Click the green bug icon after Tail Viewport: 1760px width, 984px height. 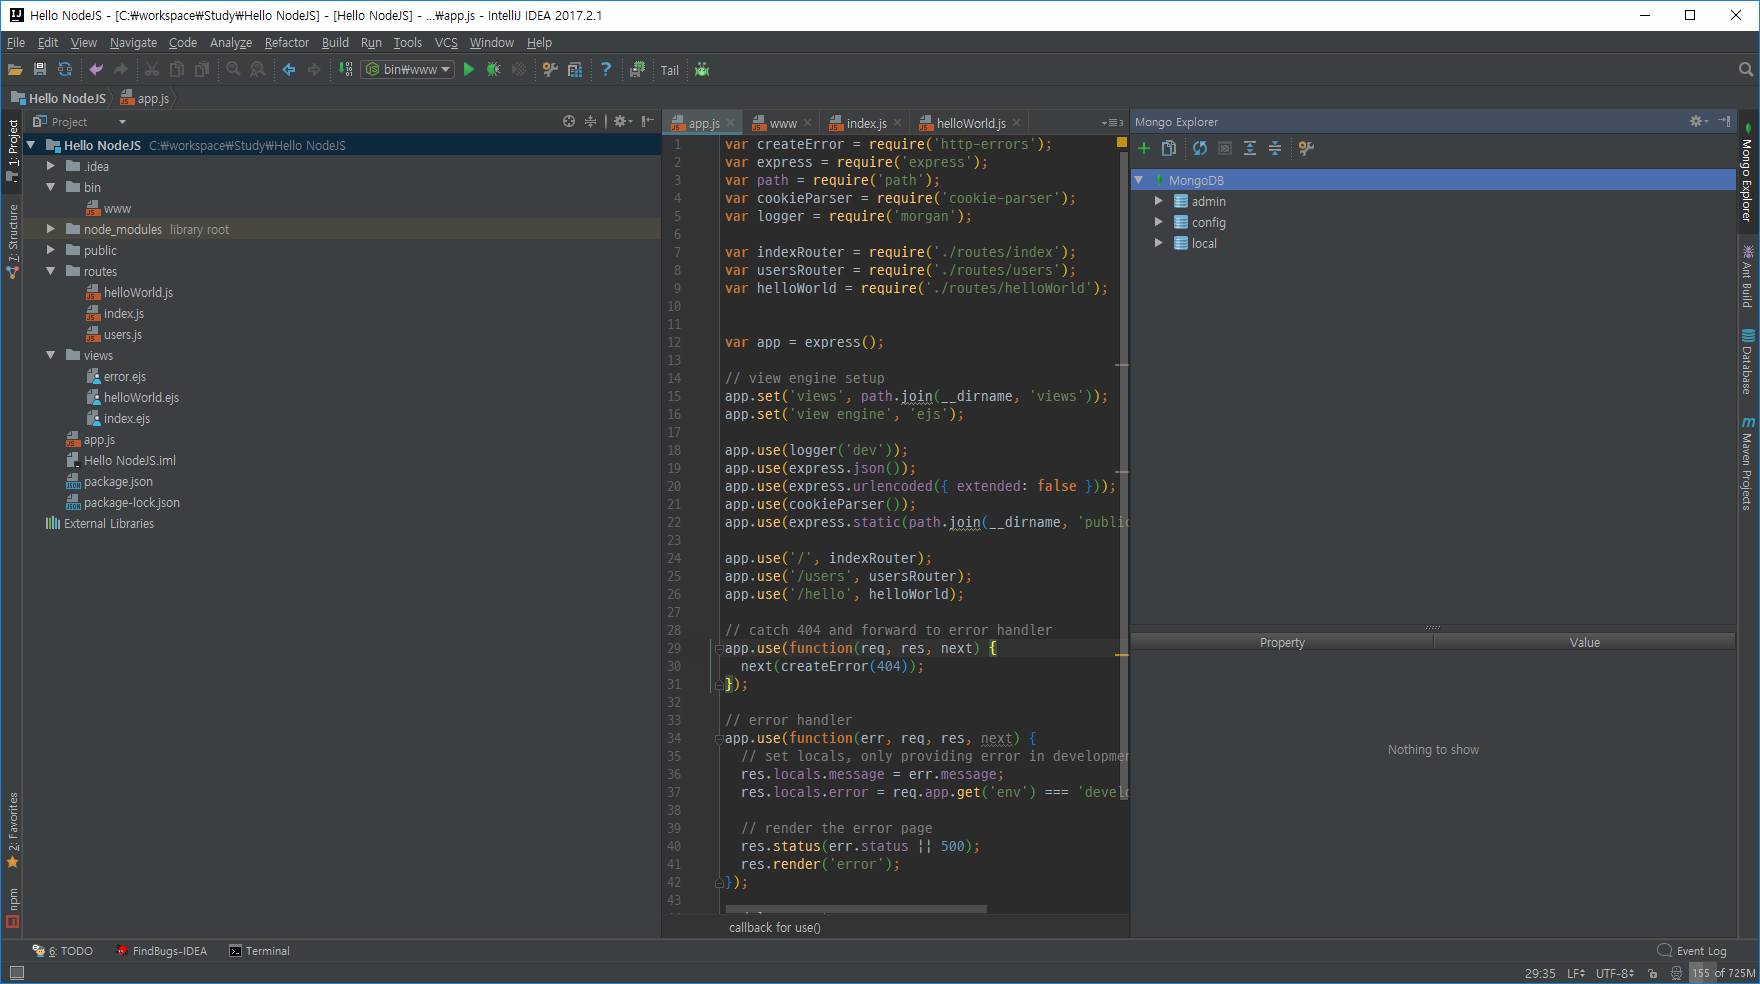pos(702,70)
